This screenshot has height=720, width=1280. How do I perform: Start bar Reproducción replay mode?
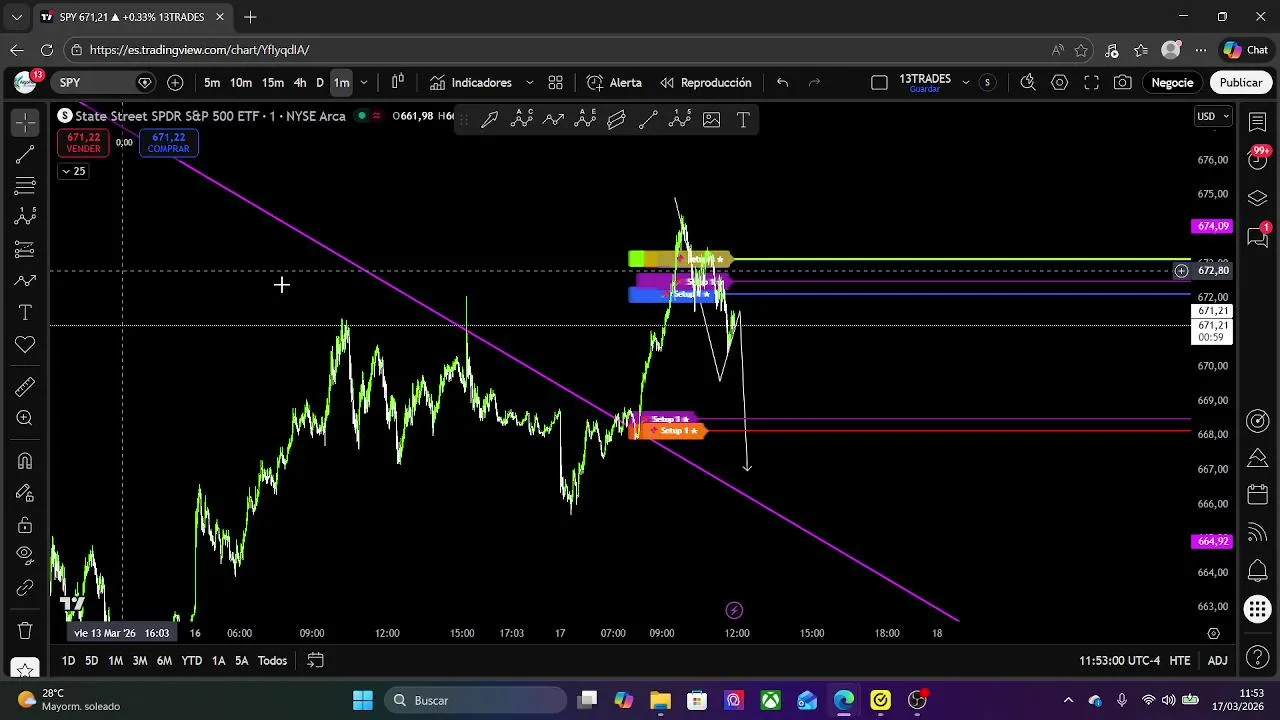tap(706, 83)
